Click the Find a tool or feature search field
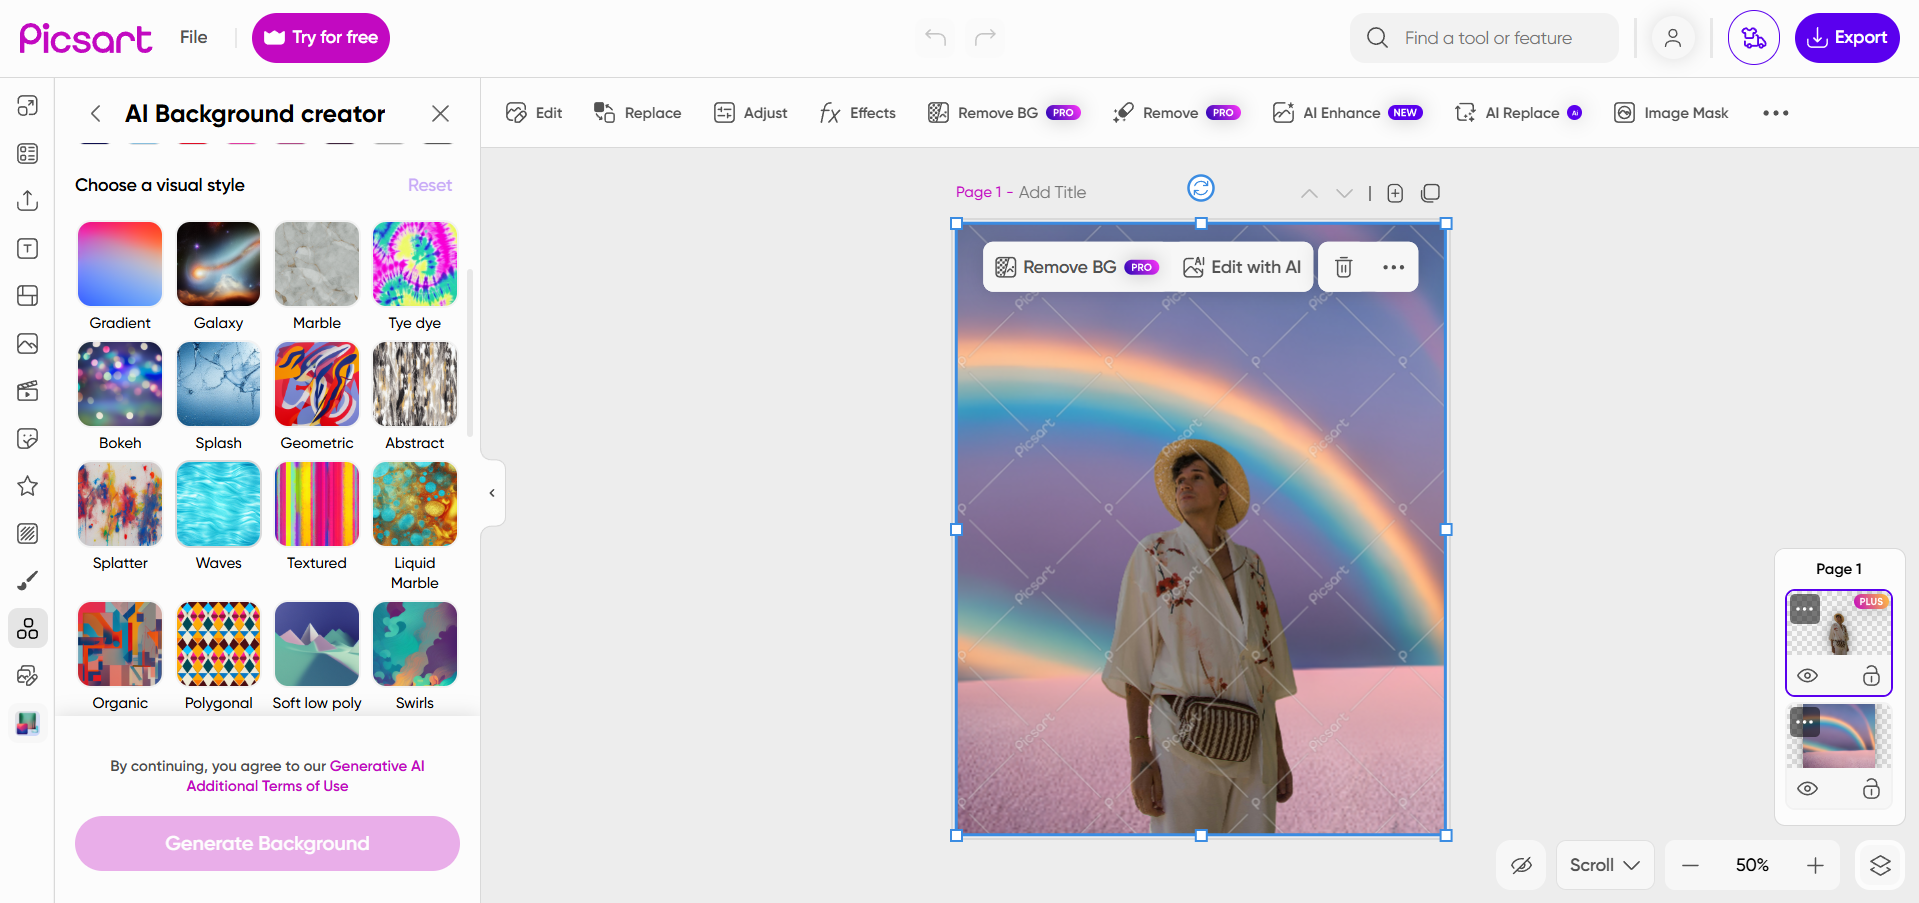 tap(1484, 37)
